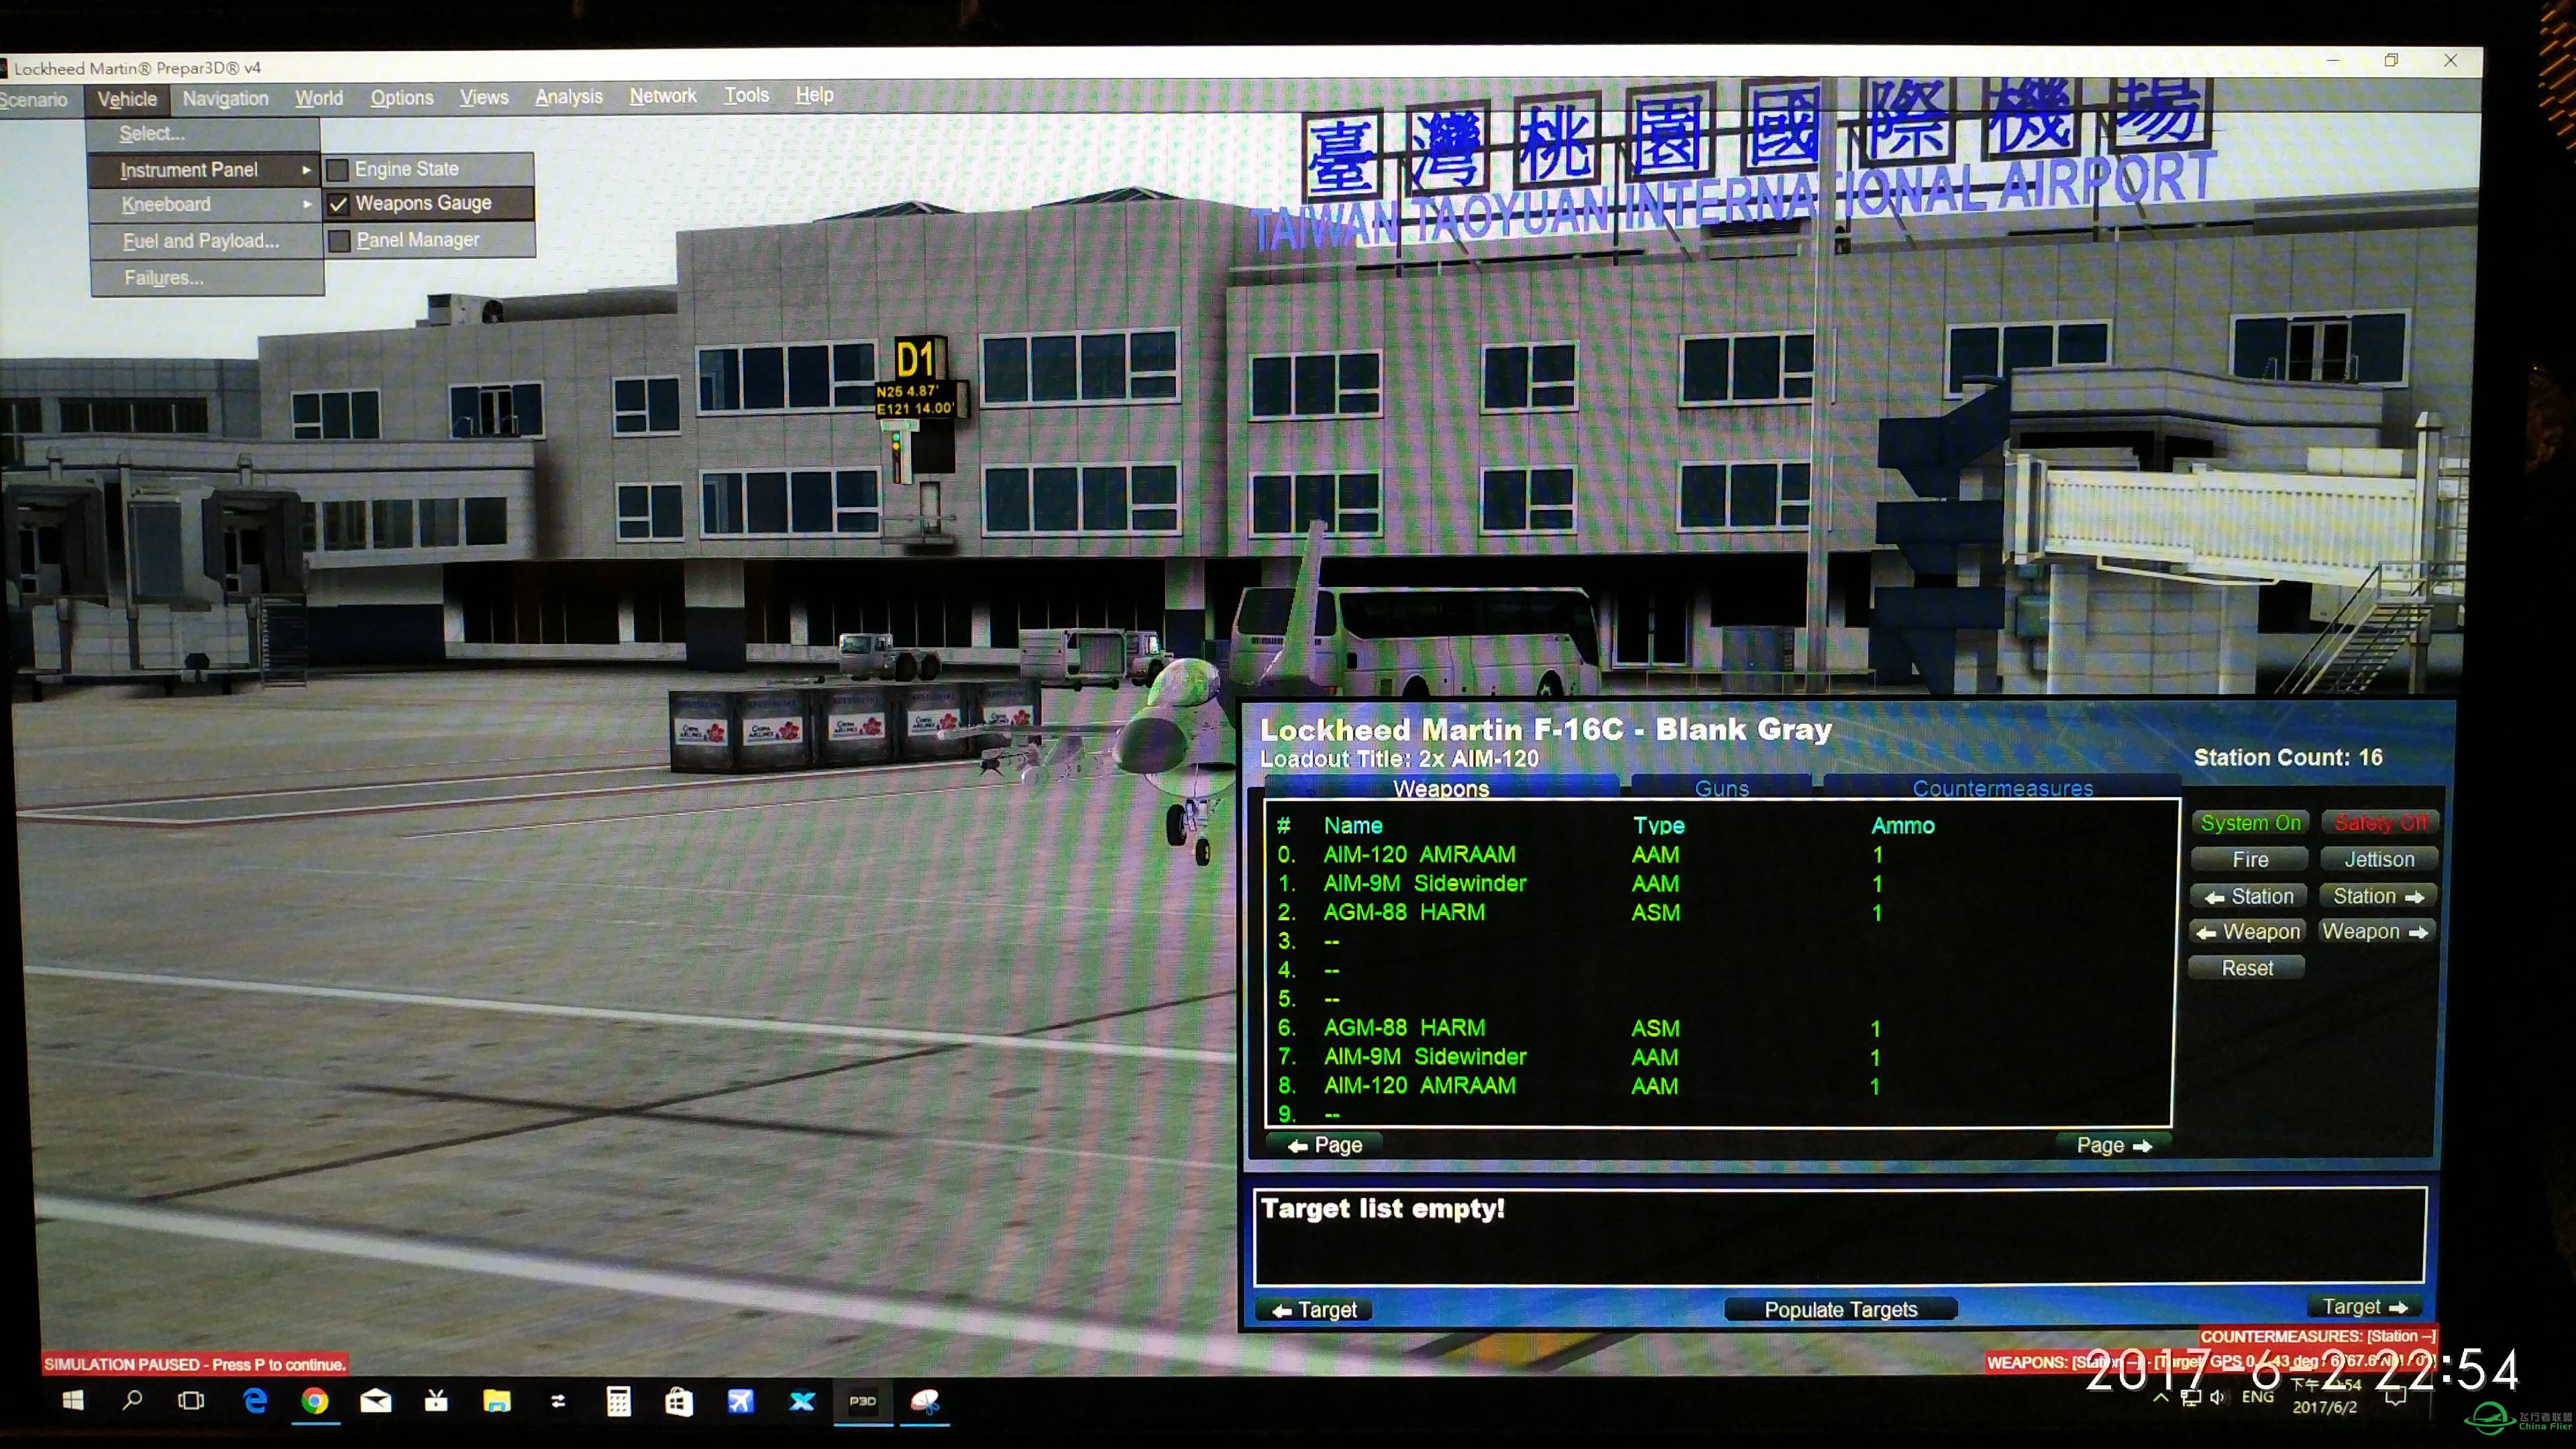
Task: Switch to the Countermeasures tab
Action: click(x=2001, y=788)
